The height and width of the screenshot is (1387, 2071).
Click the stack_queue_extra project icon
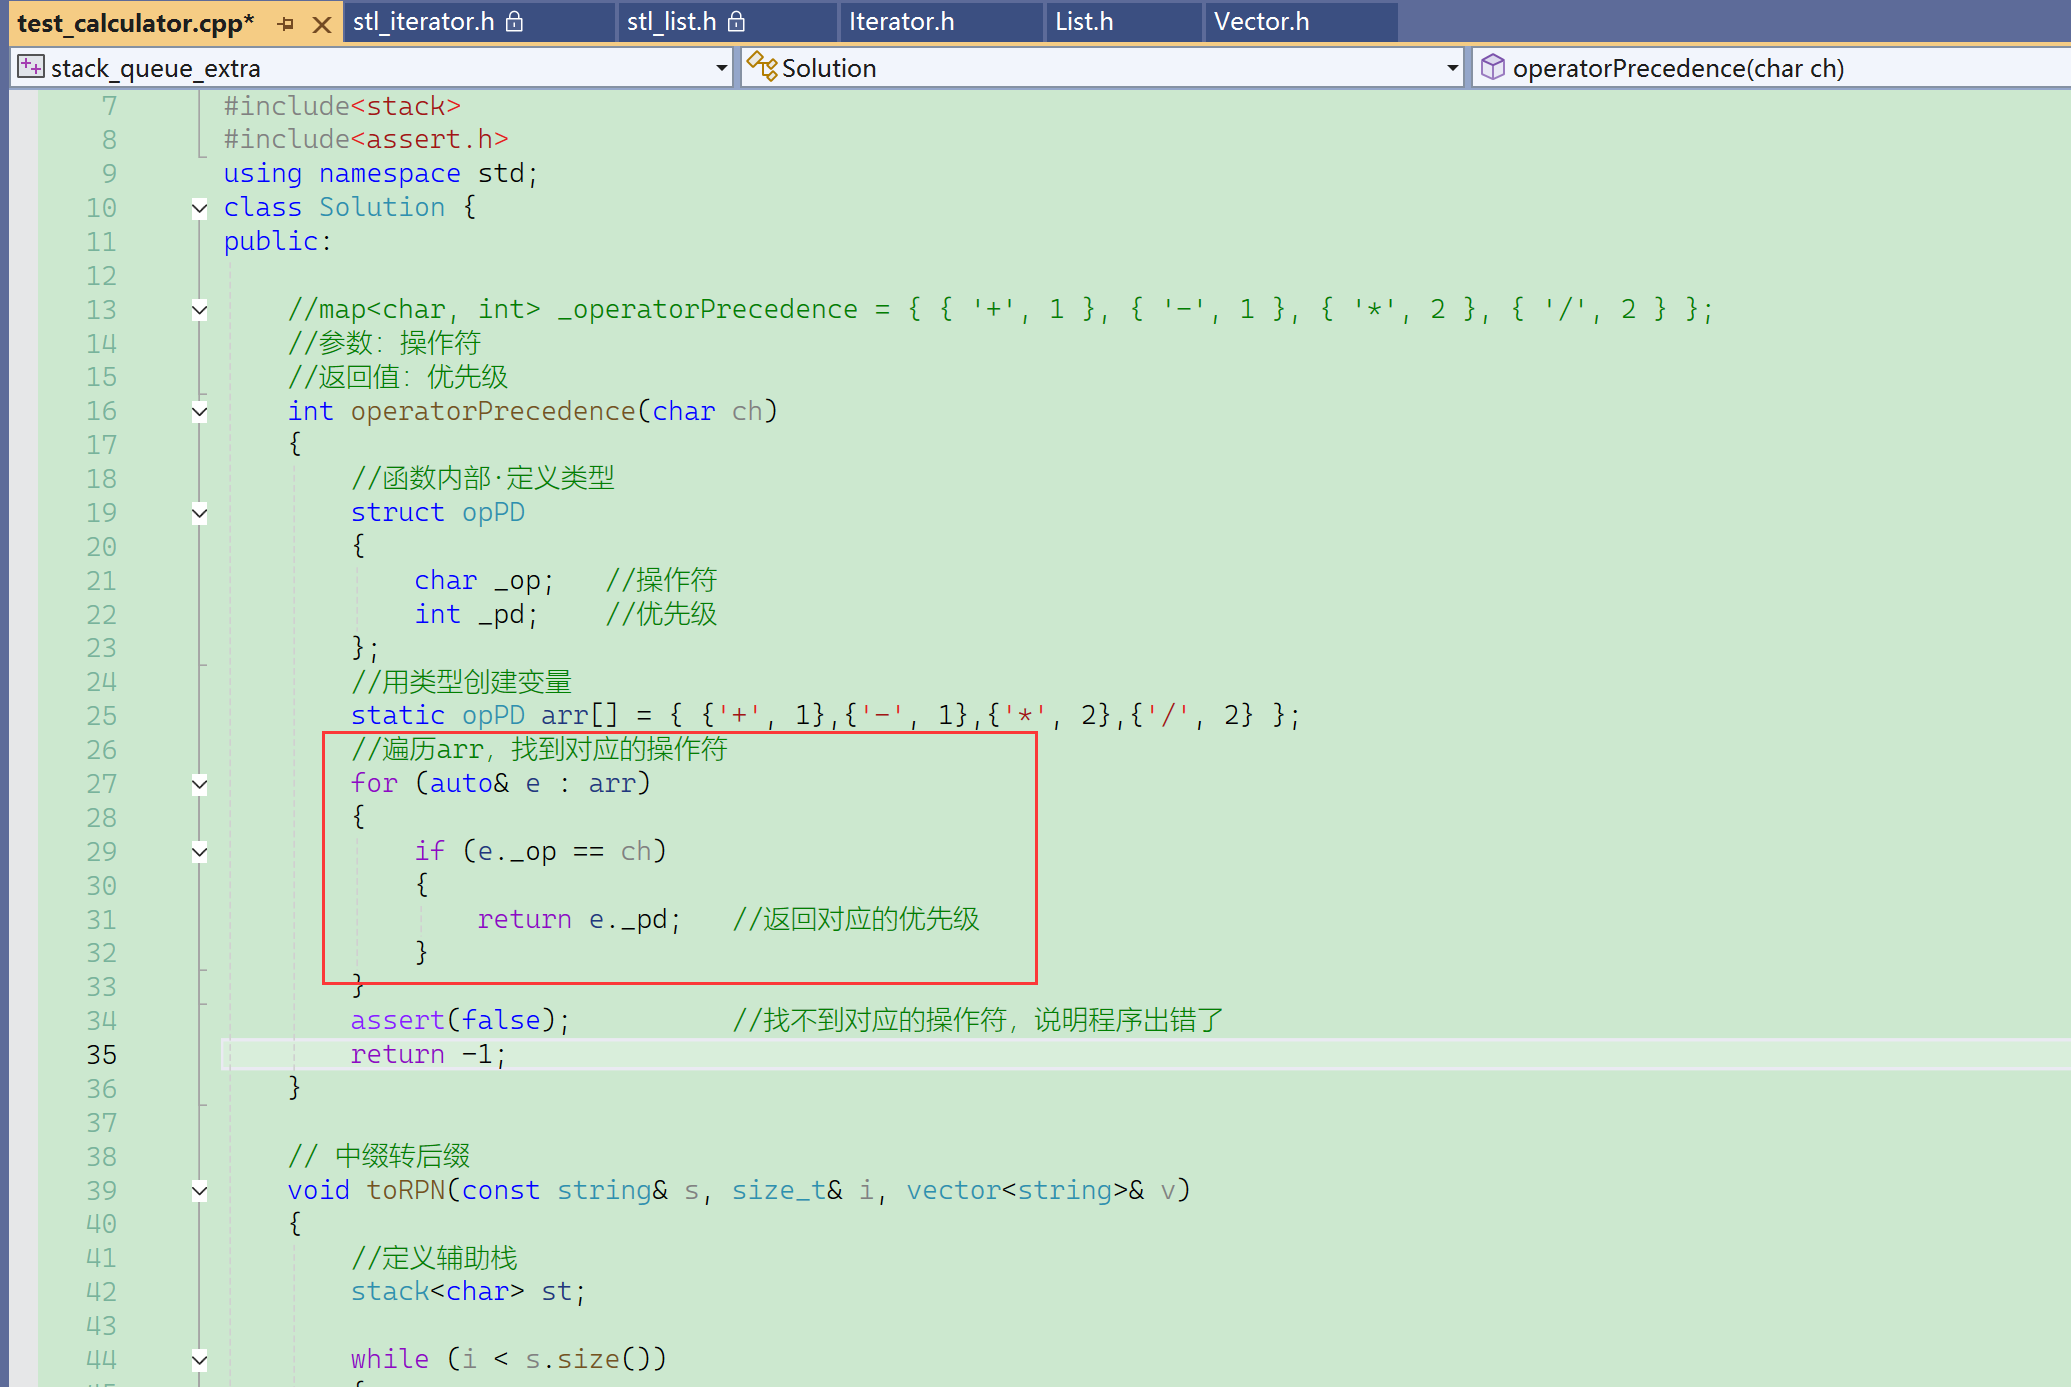(31, 67)
